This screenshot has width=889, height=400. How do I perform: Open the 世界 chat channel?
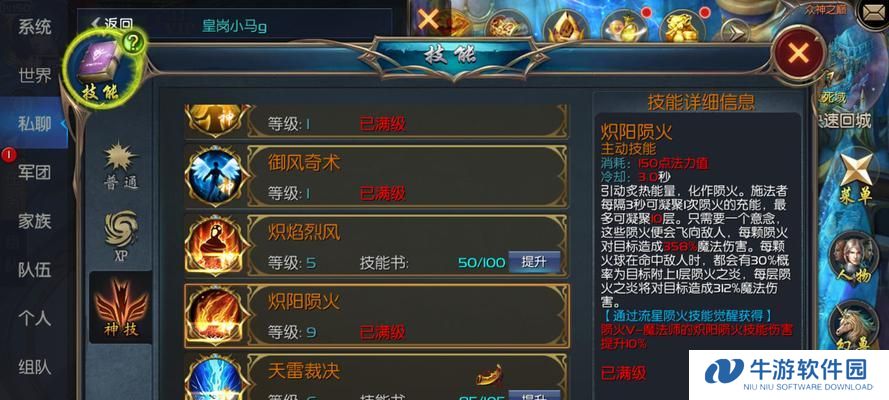(x=35, y=75)
